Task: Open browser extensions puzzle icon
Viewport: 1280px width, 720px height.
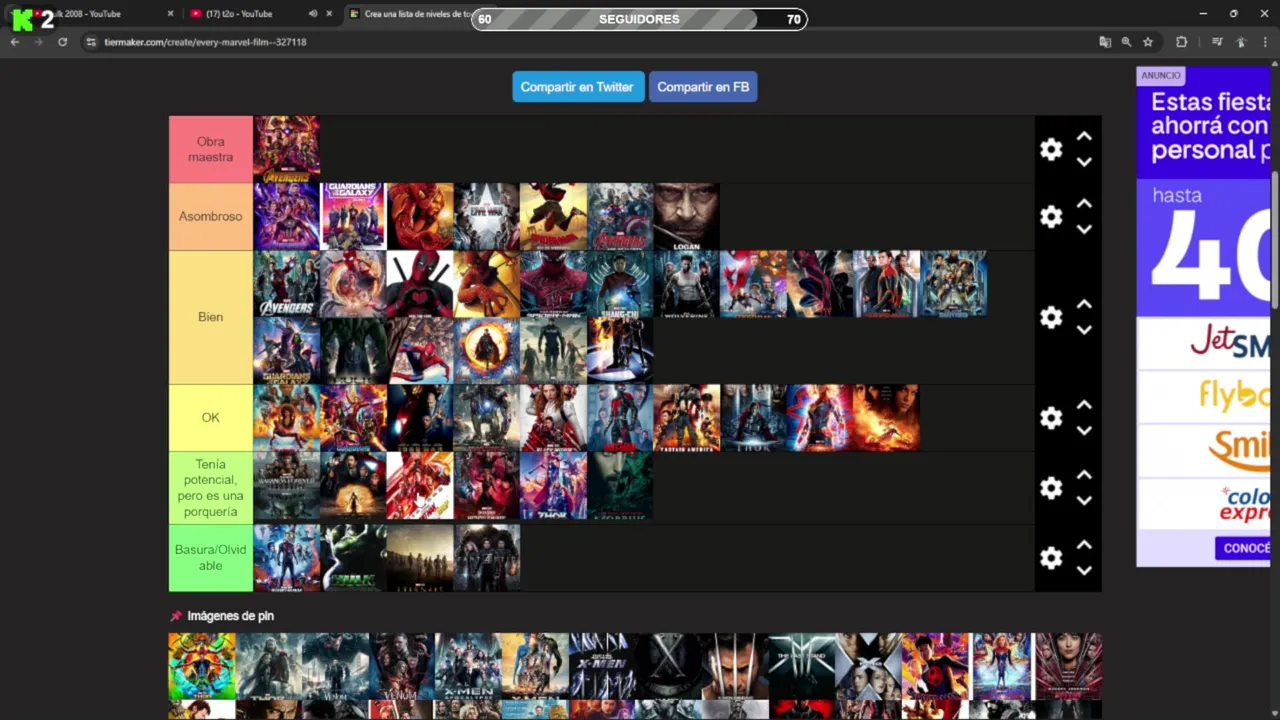Action: click(1182, 42)
